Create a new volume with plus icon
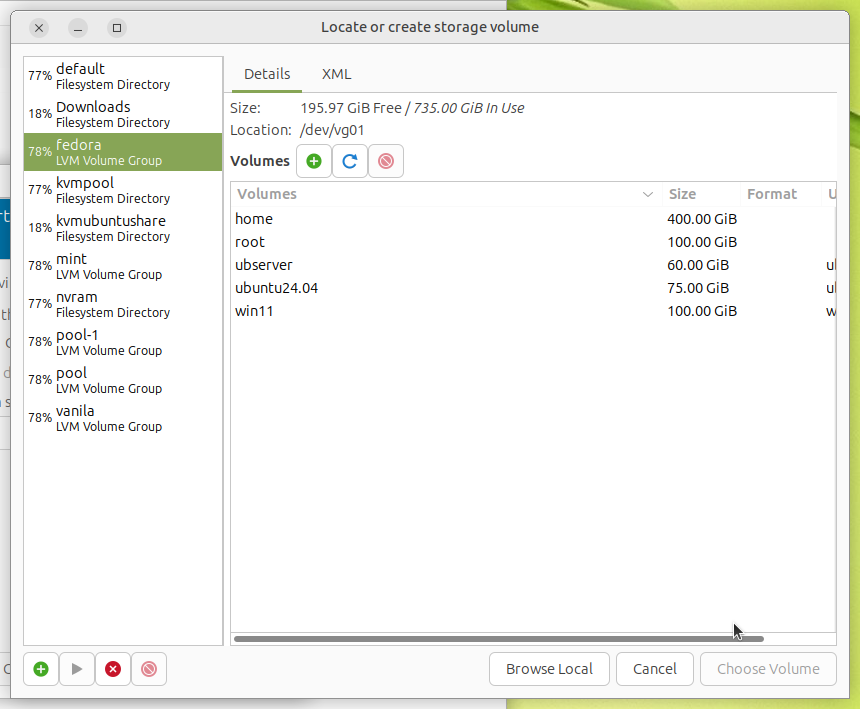The height and width of the screenshot is (709, 860). 314,161
